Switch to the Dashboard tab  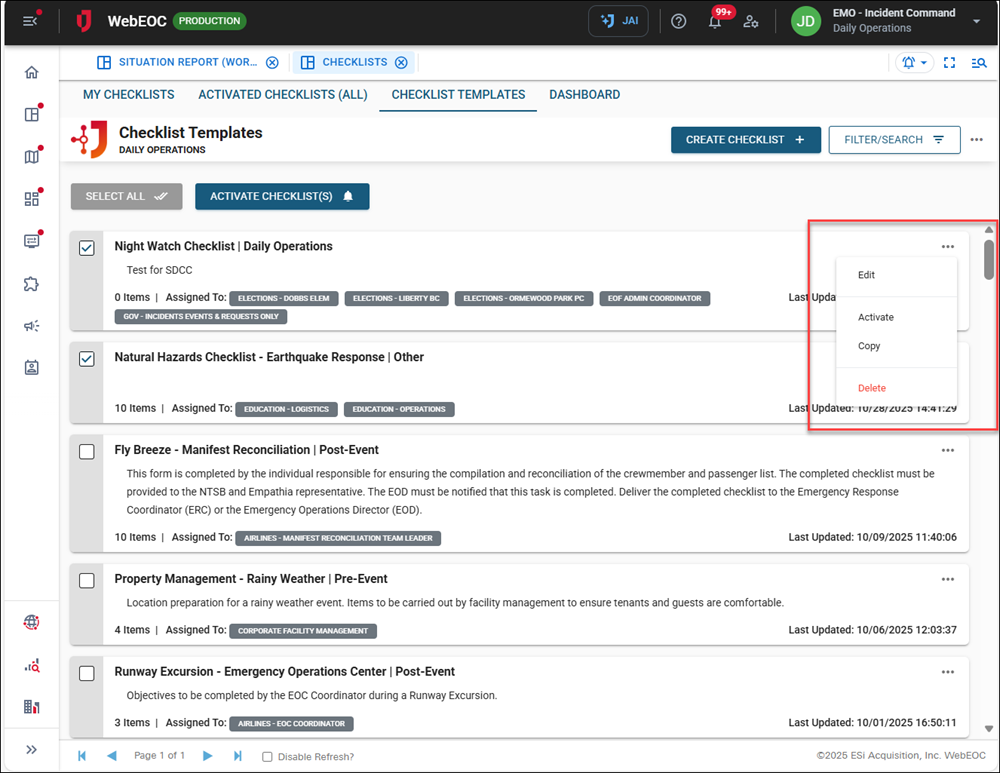point(584,94)
